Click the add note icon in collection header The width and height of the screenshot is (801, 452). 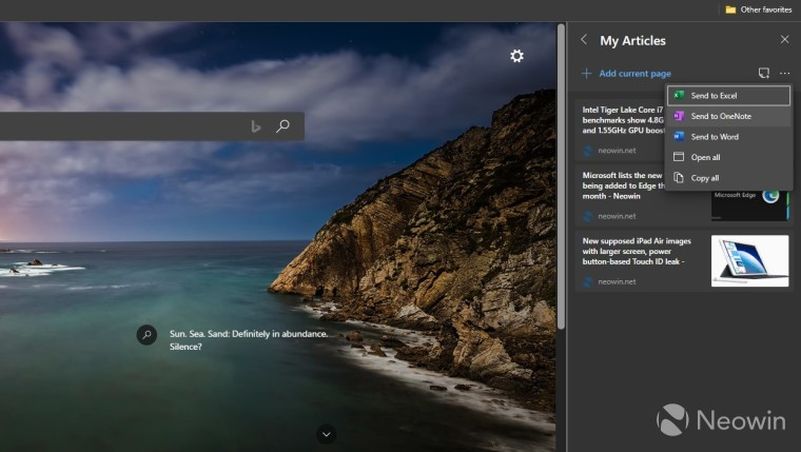tap(764, 73)
